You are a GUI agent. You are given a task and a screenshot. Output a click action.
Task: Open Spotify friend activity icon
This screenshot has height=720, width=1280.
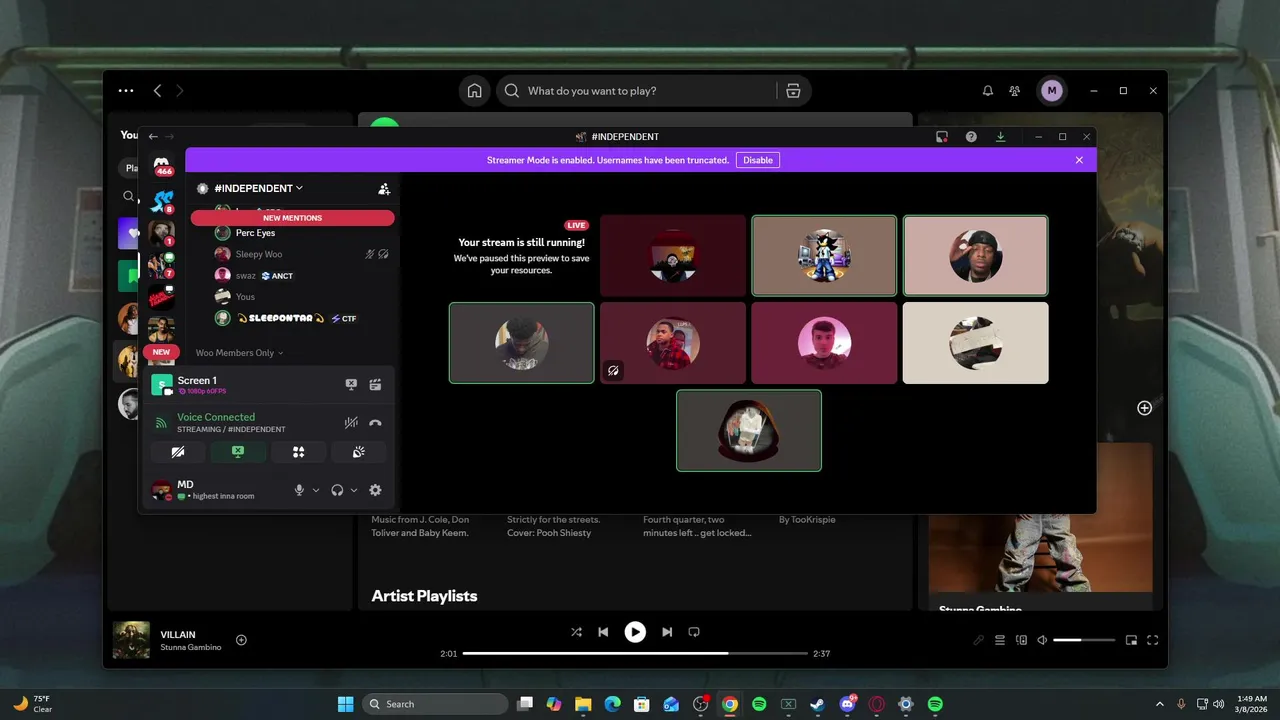1015,91
